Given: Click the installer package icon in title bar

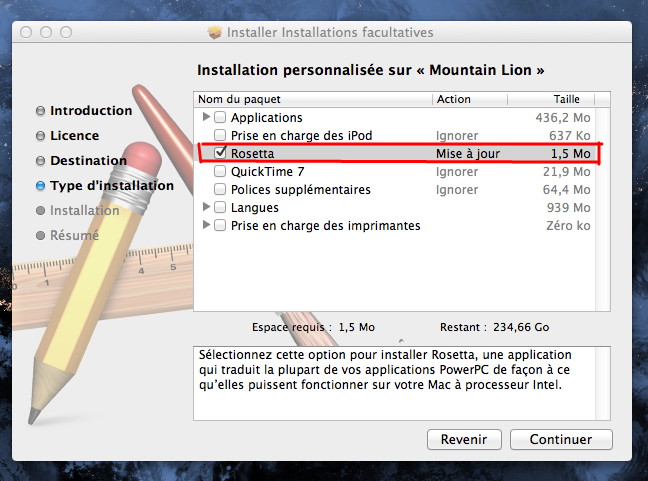Looking at the screenshot, I should [215, 32].
